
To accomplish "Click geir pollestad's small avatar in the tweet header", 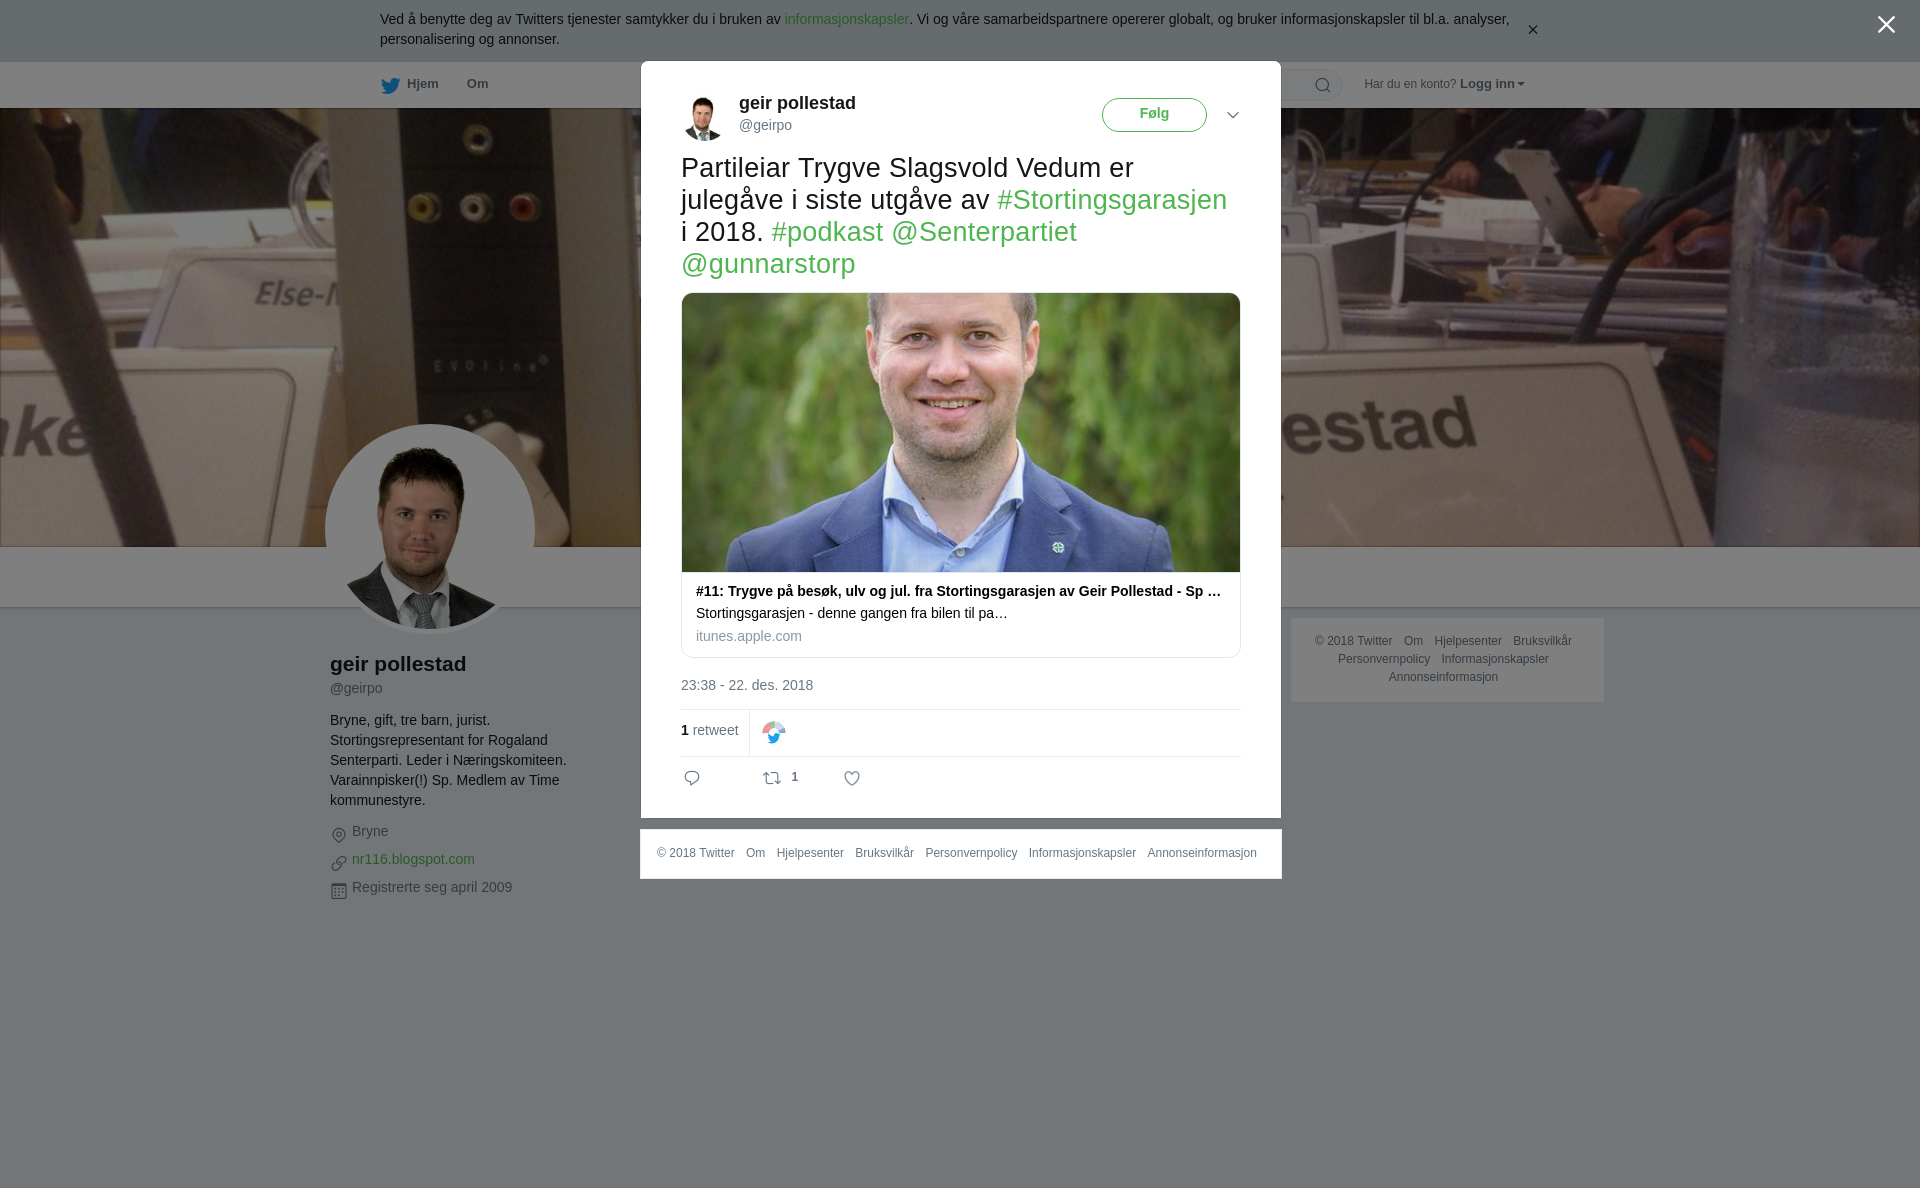I will coord(703,118).
